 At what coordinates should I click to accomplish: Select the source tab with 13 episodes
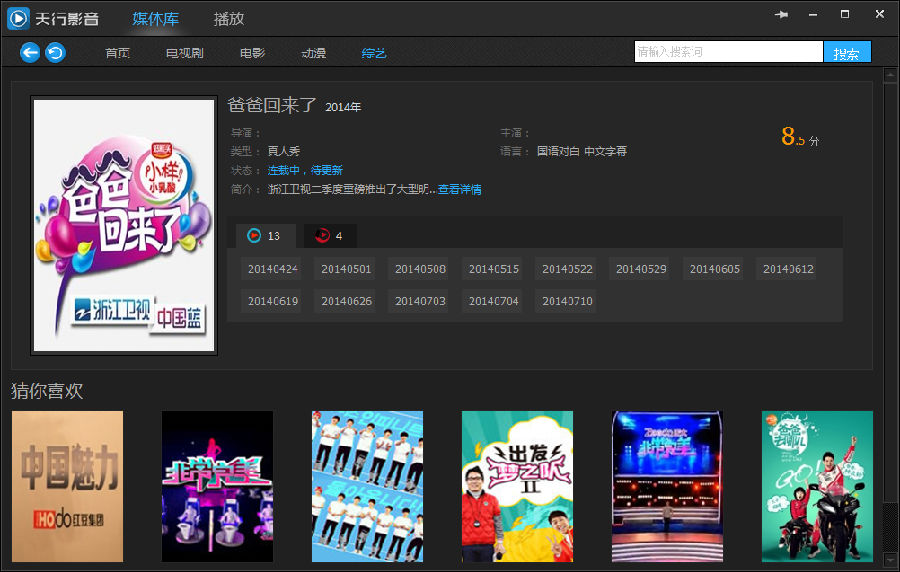(265, 236)
